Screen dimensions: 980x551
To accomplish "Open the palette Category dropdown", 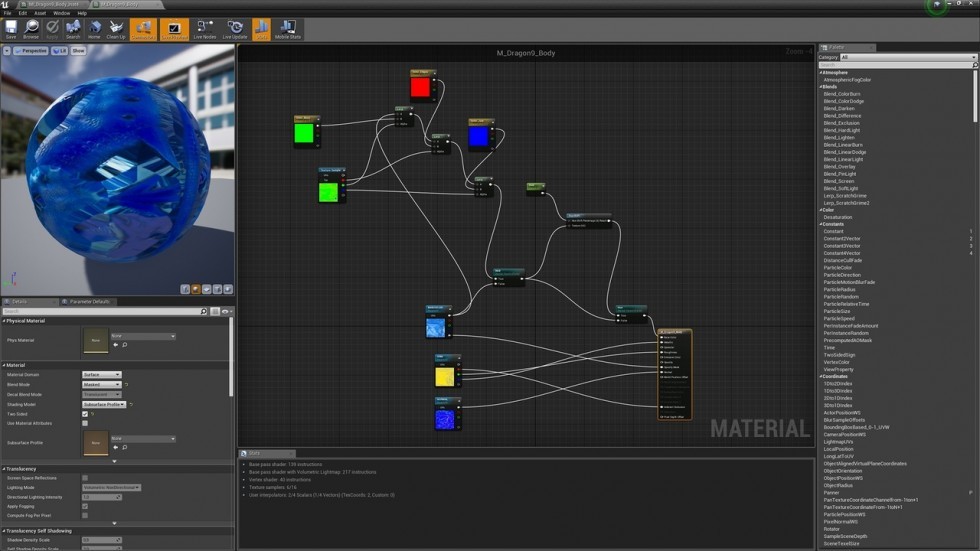I will pos(908,57).
